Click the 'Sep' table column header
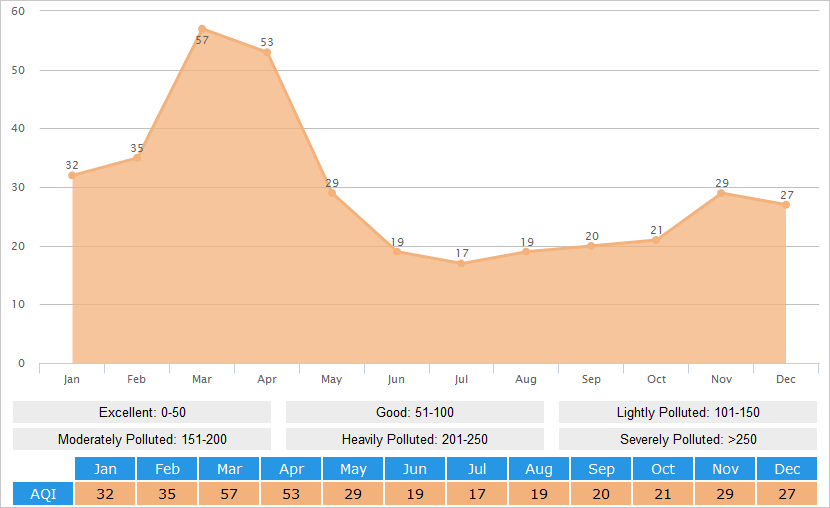 [x=601, y=469]
